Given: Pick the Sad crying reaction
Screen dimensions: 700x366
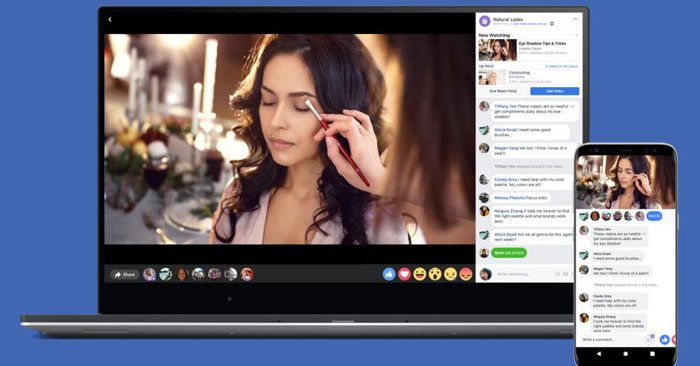Looking at the screenshot, I should tap(450, 274).
